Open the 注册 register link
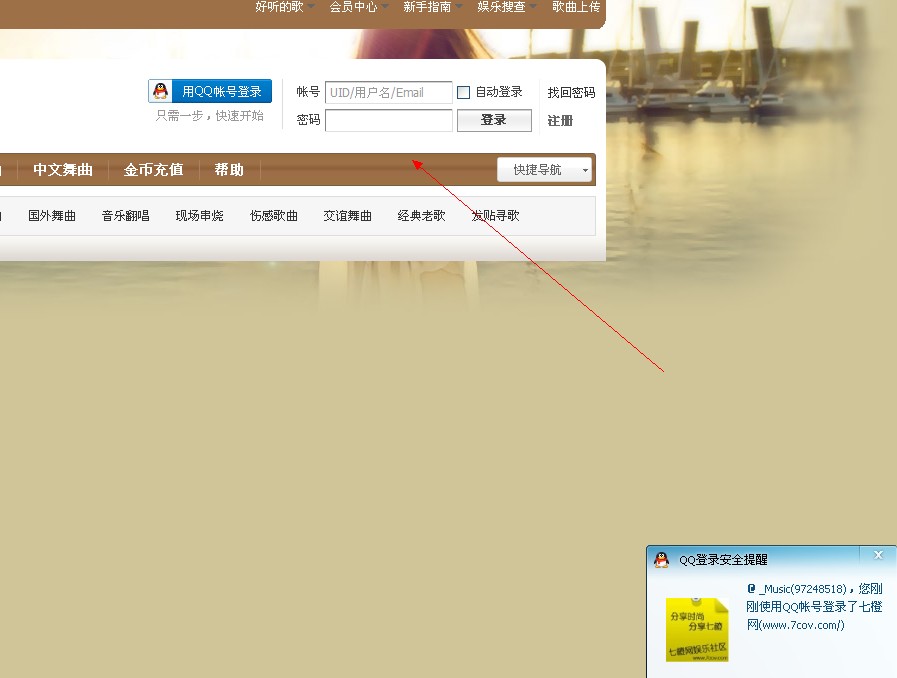The height and width of the screenshot is (678, 897). (x=559, y=120)
